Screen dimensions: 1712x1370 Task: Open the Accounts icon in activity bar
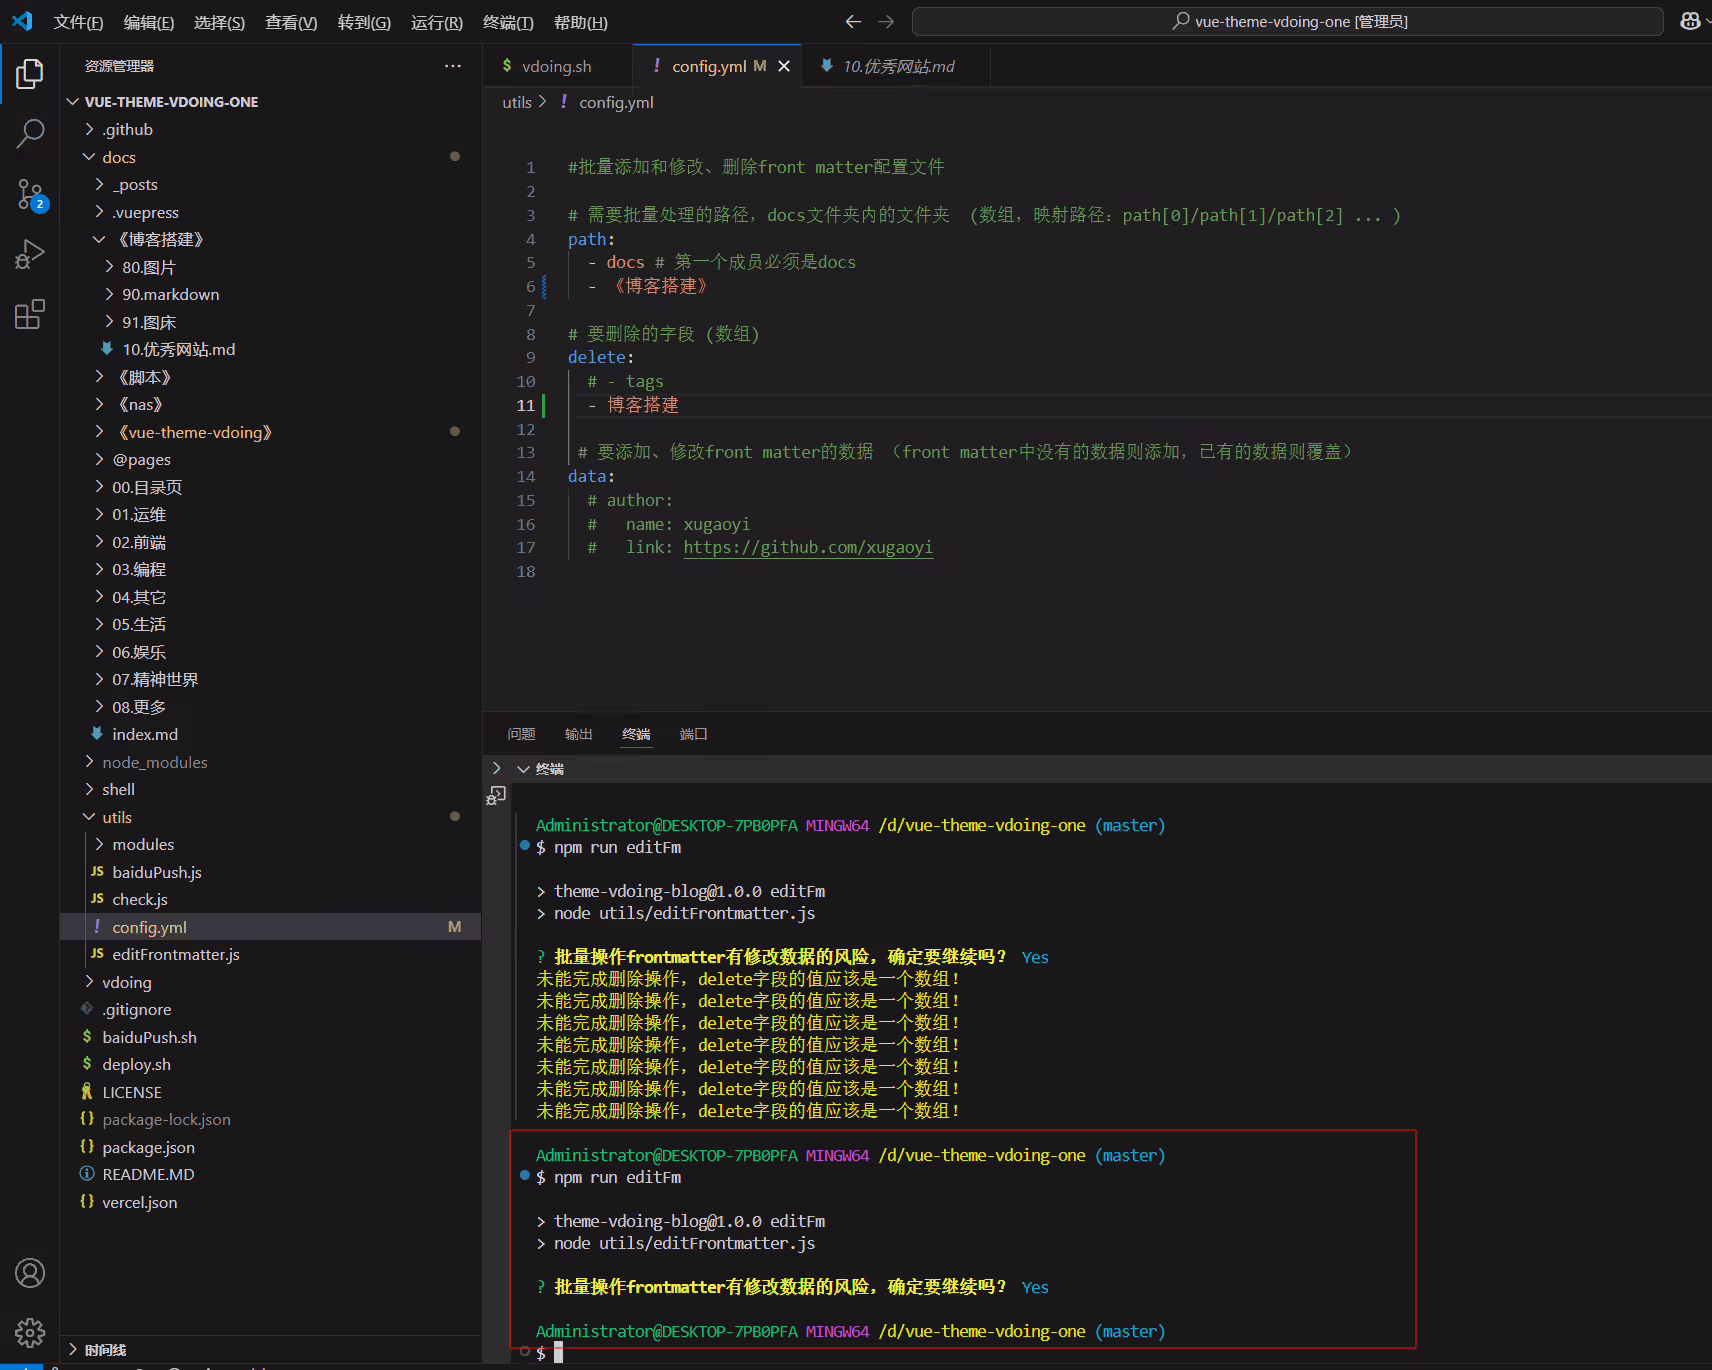coord(30,1273)
